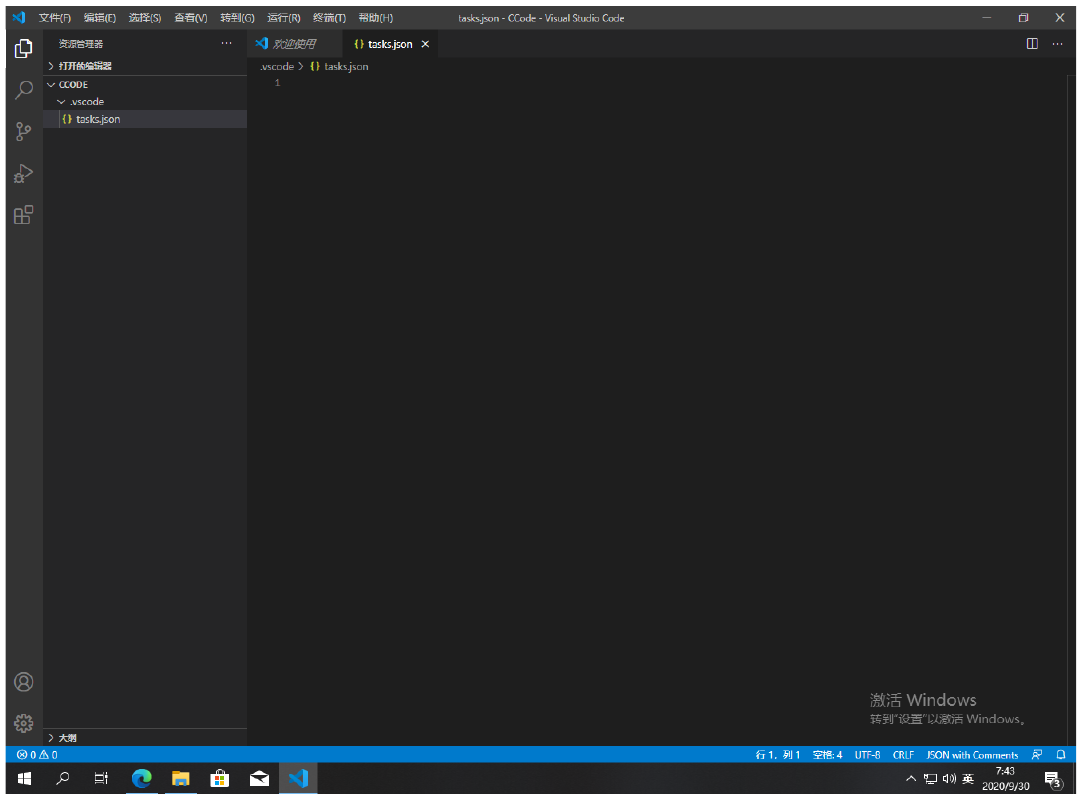This screenshot has width=1085, height=801.
Task: Open the Search view in activity bar
Action: (24, 90)
